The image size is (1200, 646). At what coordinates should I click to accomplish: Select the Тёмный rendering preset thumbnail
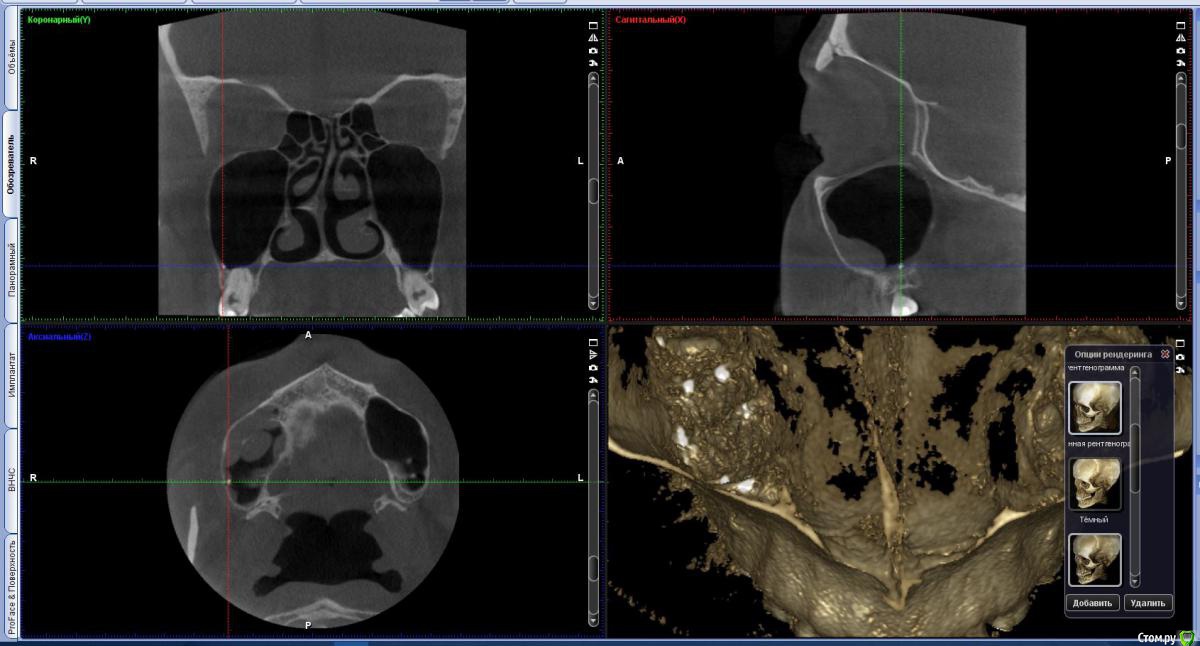[1095, 485]
